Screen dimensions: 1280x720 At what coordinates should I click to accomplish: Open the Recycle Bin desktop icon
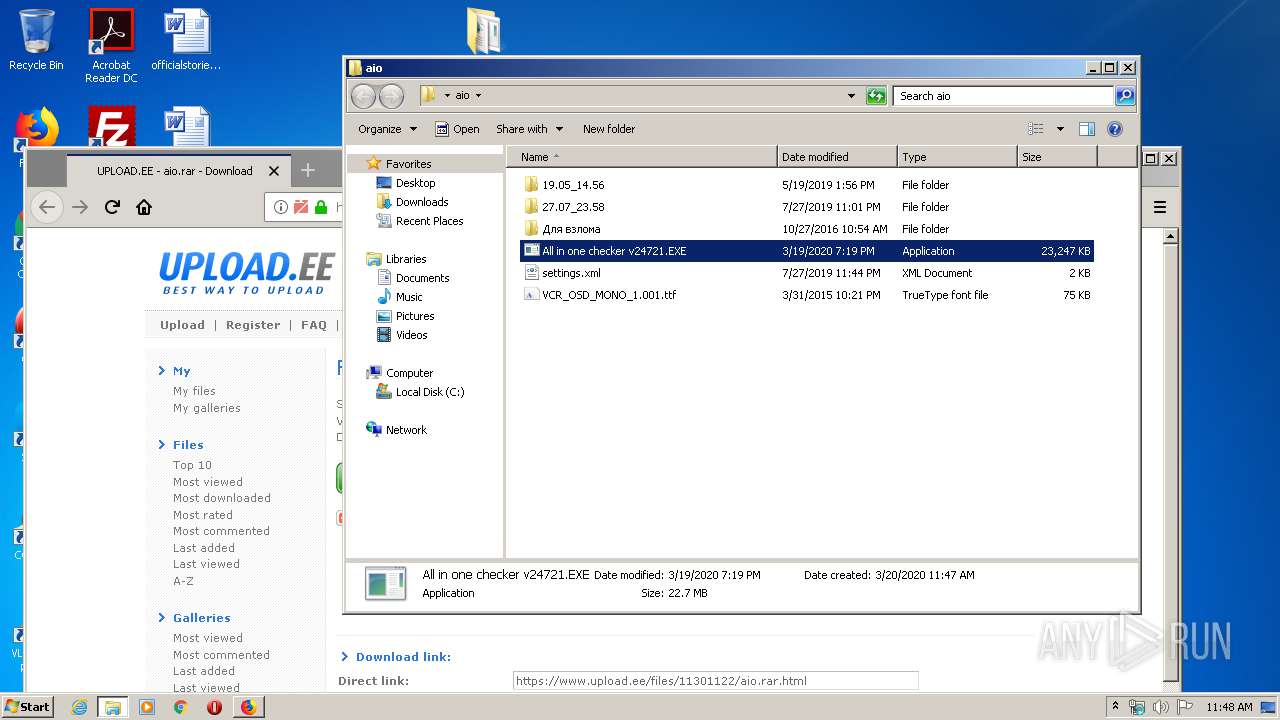36,40
